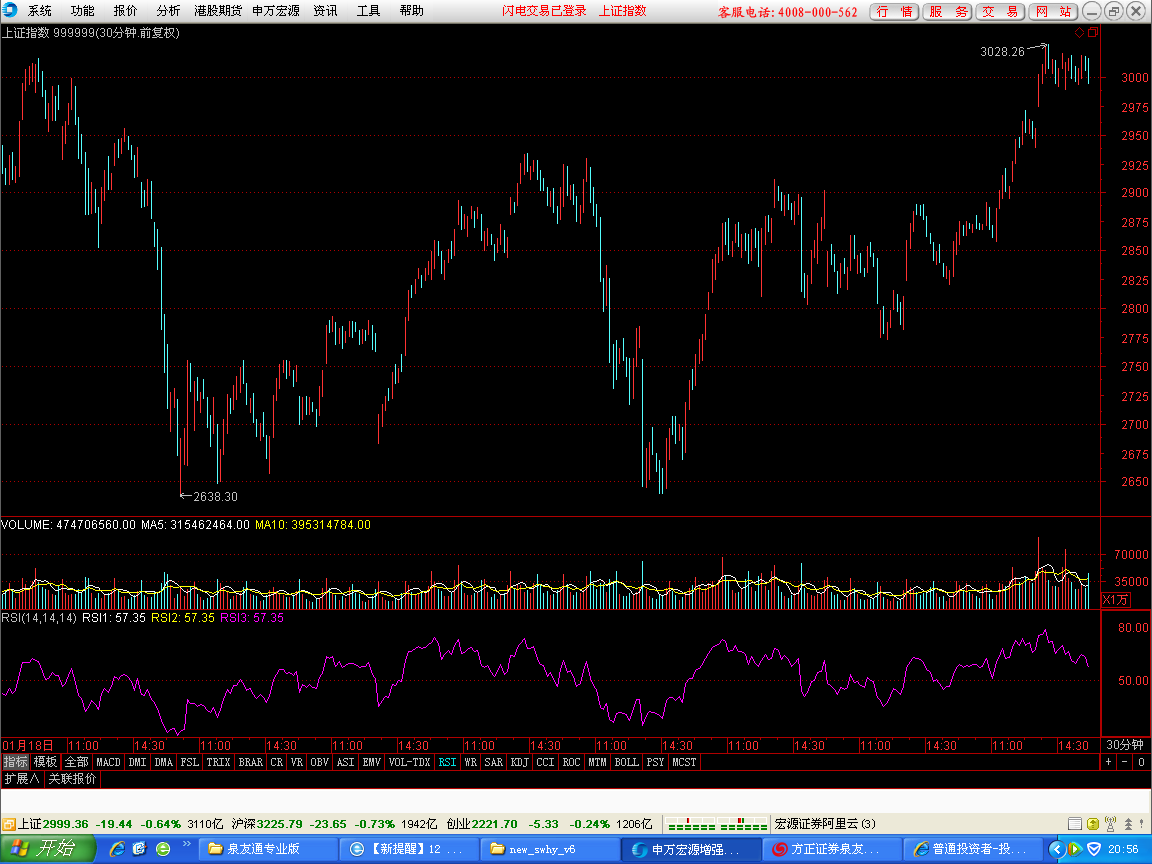Open the 系统 menu
Viewport: 1152px width, 864px height.
pos(40,11)
